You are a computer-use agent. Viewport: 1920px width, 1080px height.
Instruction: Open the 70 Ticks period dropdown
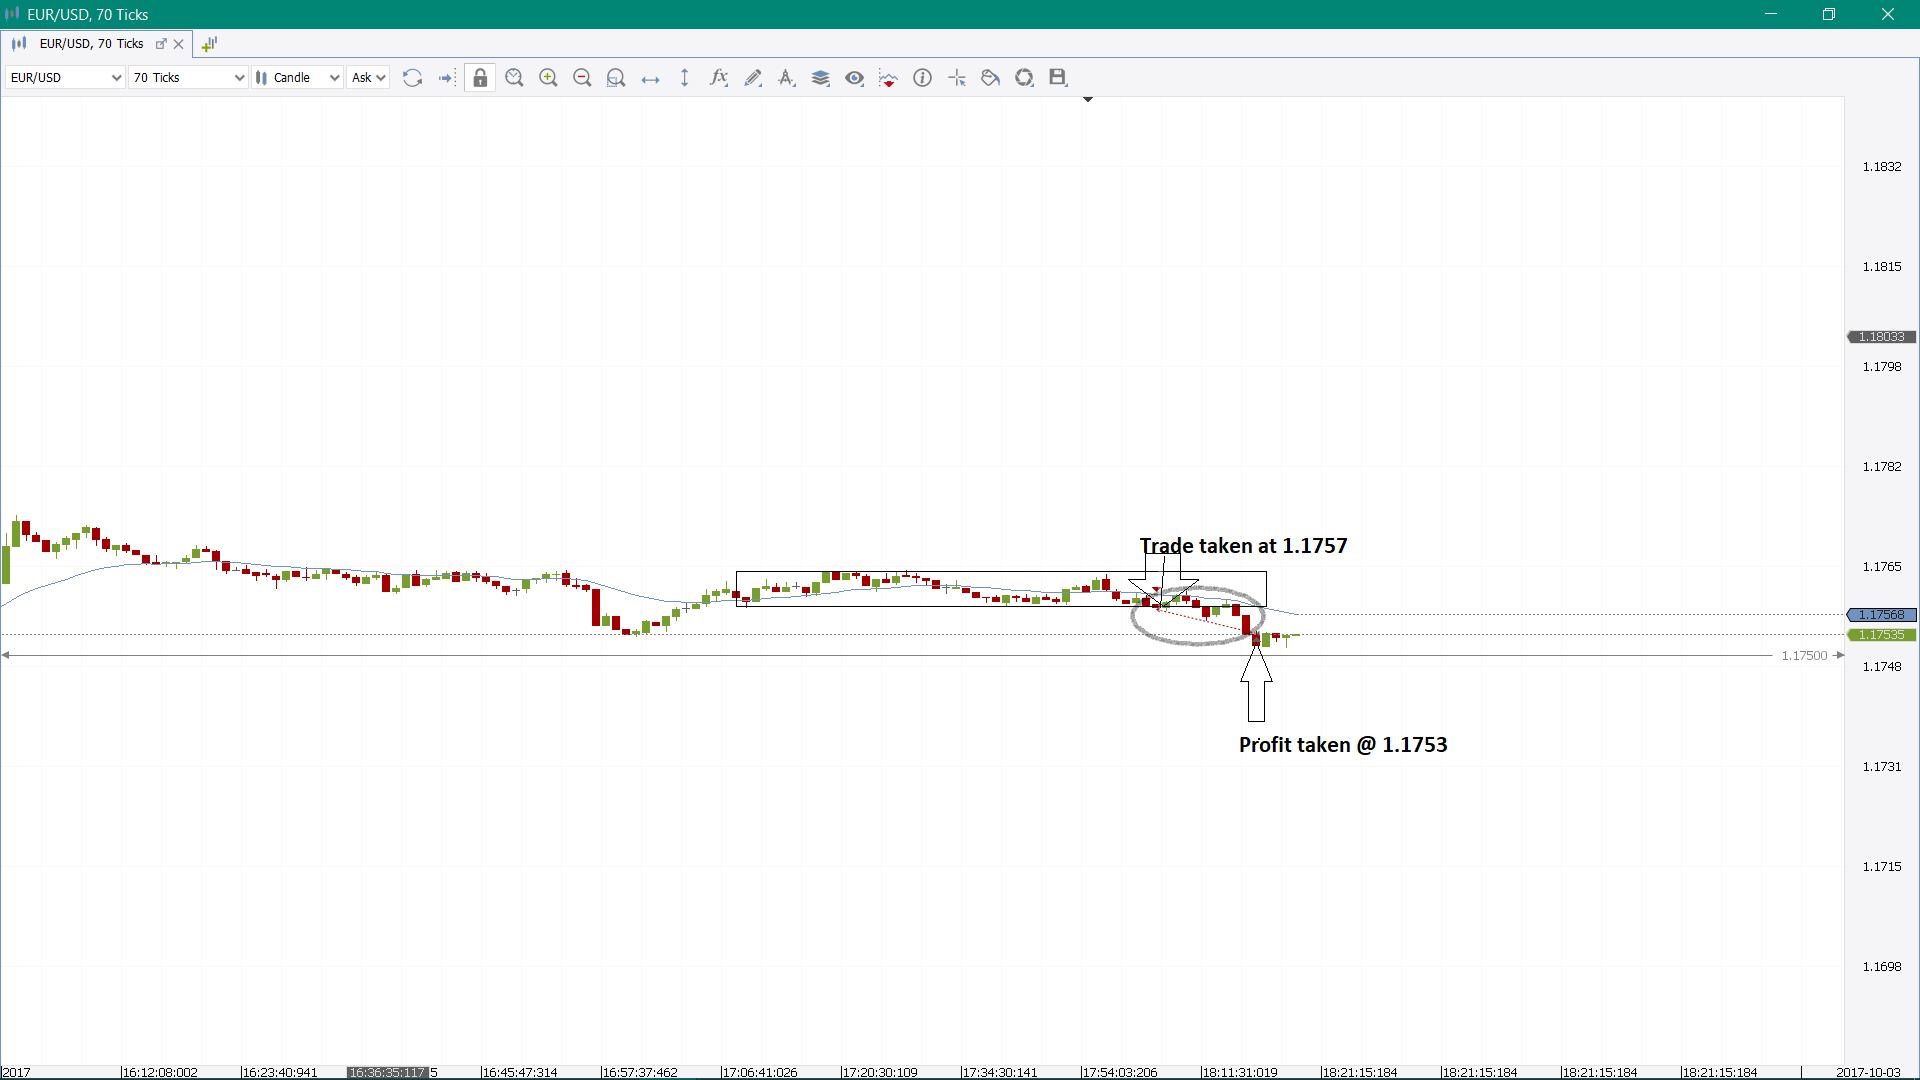tap(188, 77)
